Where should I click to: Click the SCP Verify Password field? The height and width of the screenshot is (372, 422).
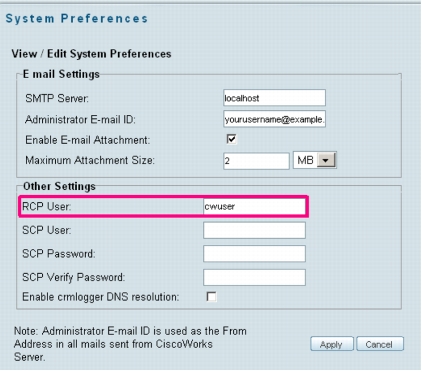[x=254, y=277]
